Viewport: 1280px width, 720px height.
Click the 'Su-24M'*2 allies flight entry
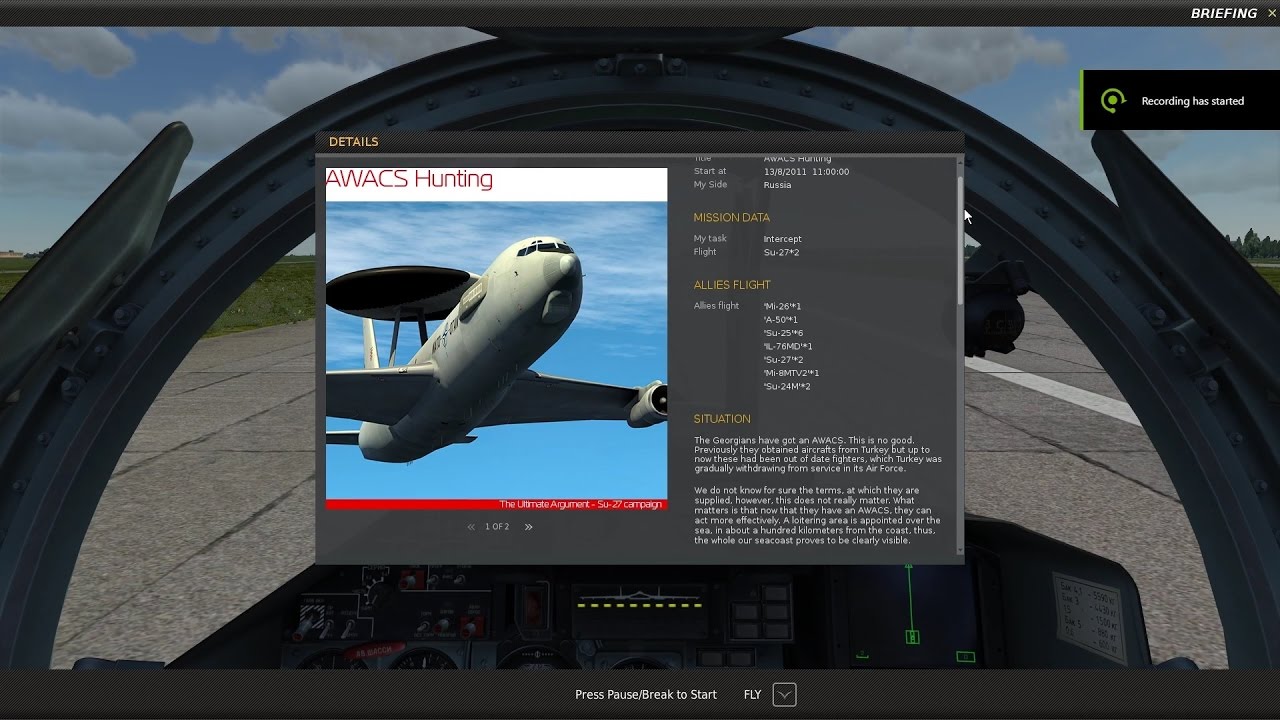(787, 387)
